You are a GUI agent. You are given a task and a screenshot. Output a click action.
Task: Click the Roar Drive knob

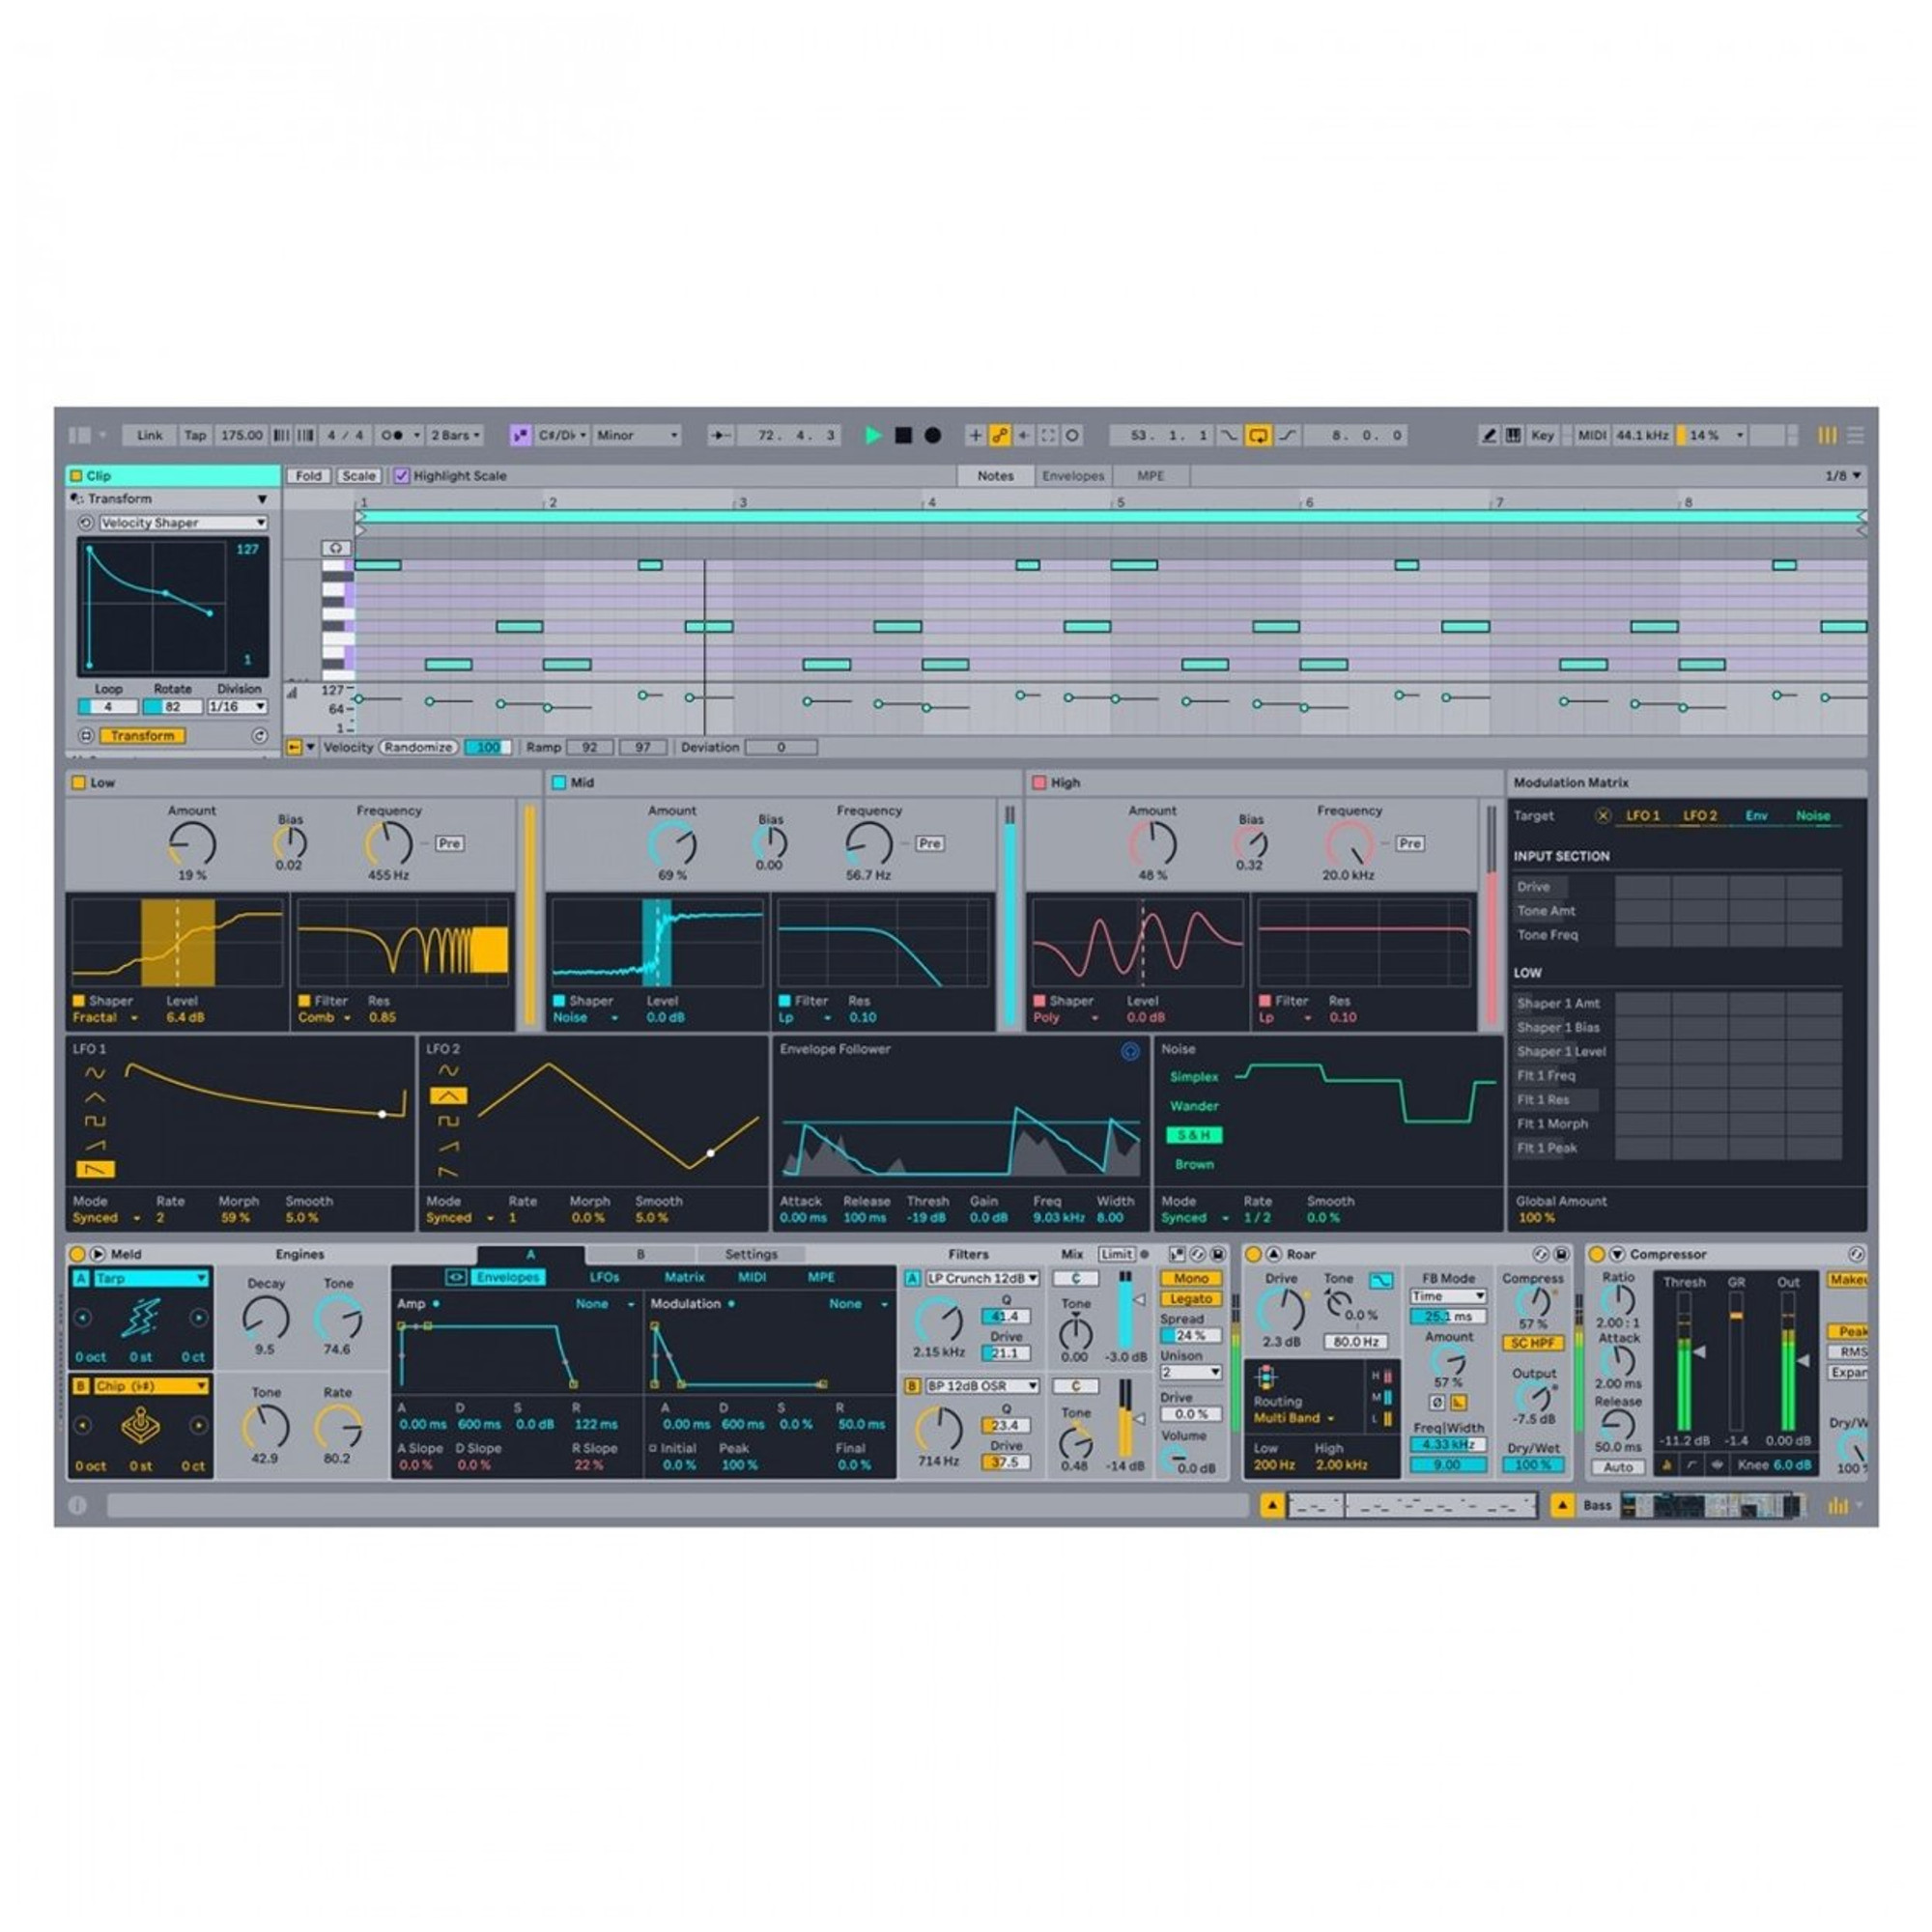(1280, 1310)
